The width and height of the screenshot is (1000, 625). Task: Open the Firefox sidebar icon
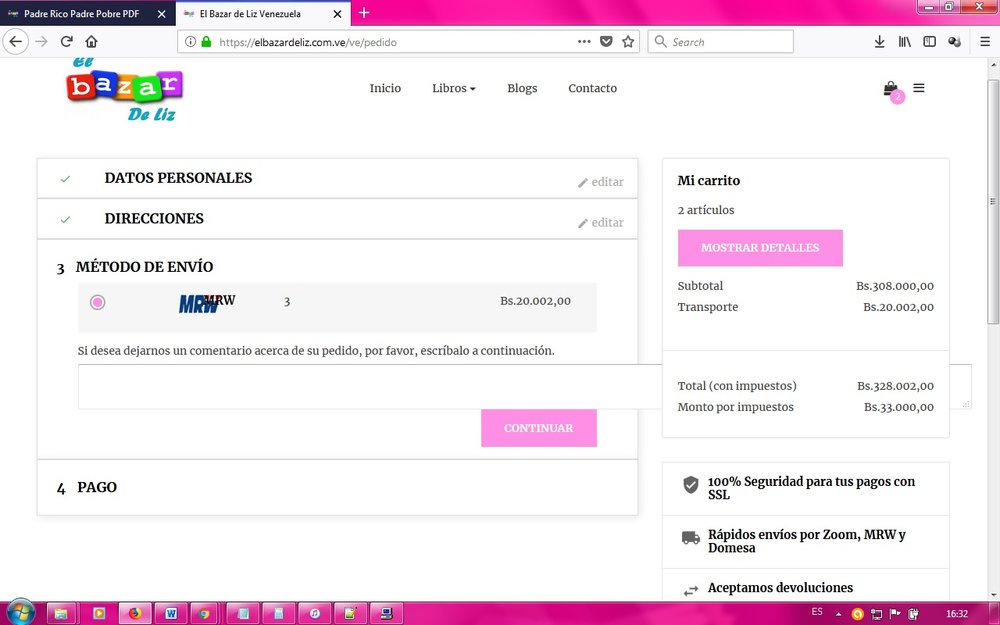[928, 41]
